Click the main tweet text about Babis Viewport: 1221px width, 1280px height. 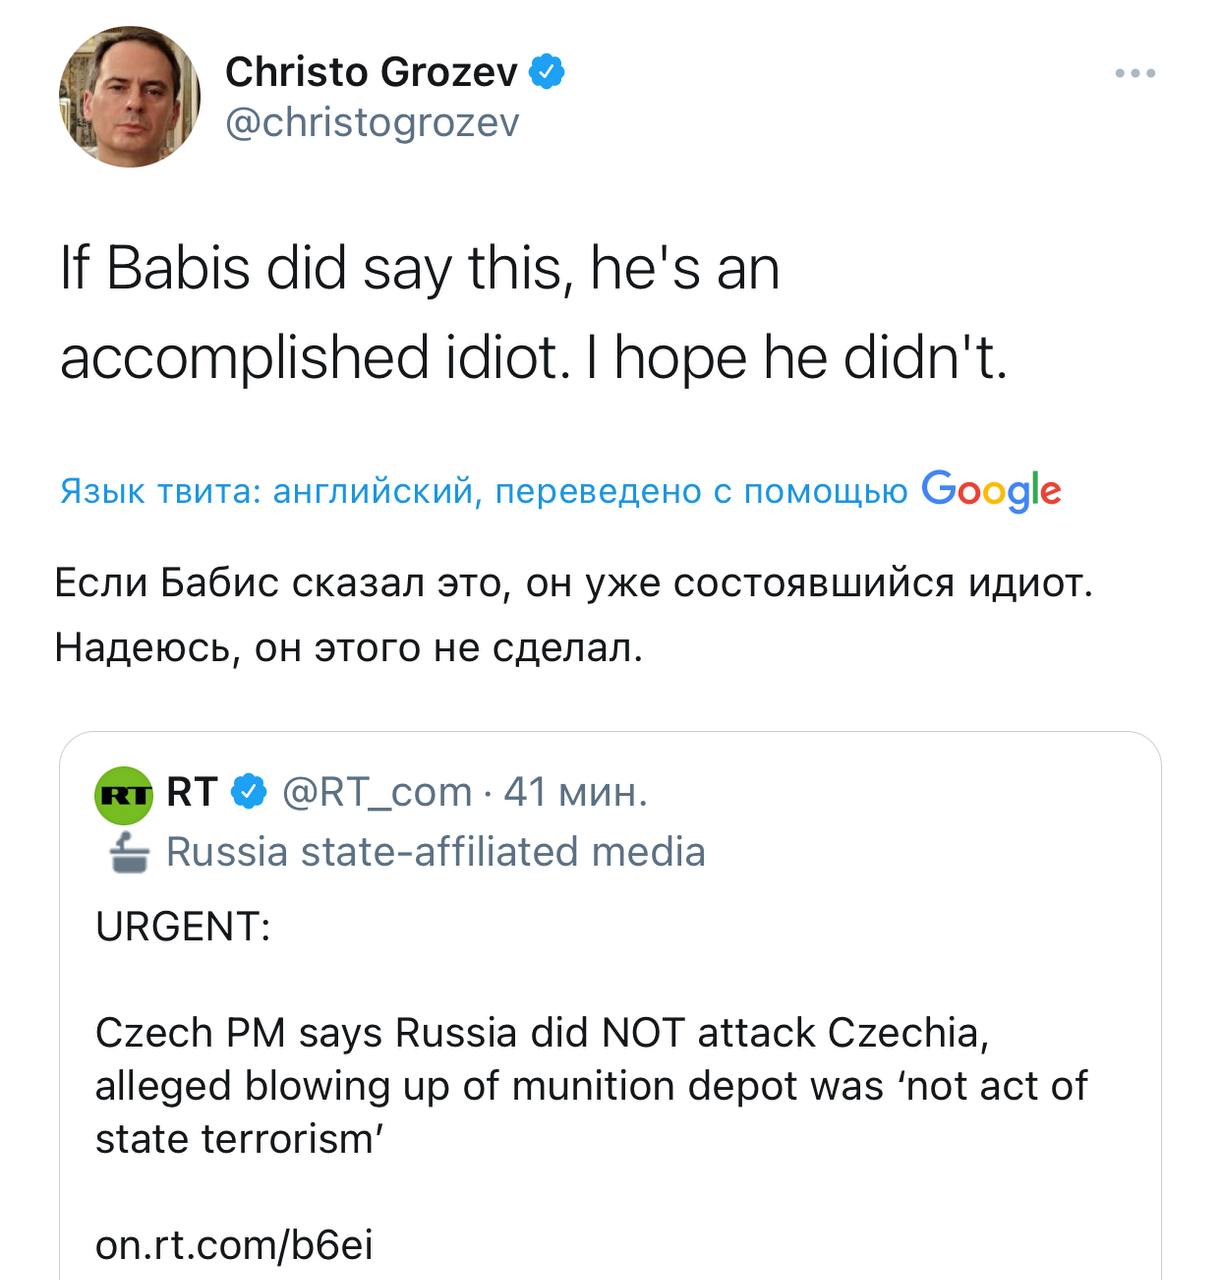click(x=533, y=312)
